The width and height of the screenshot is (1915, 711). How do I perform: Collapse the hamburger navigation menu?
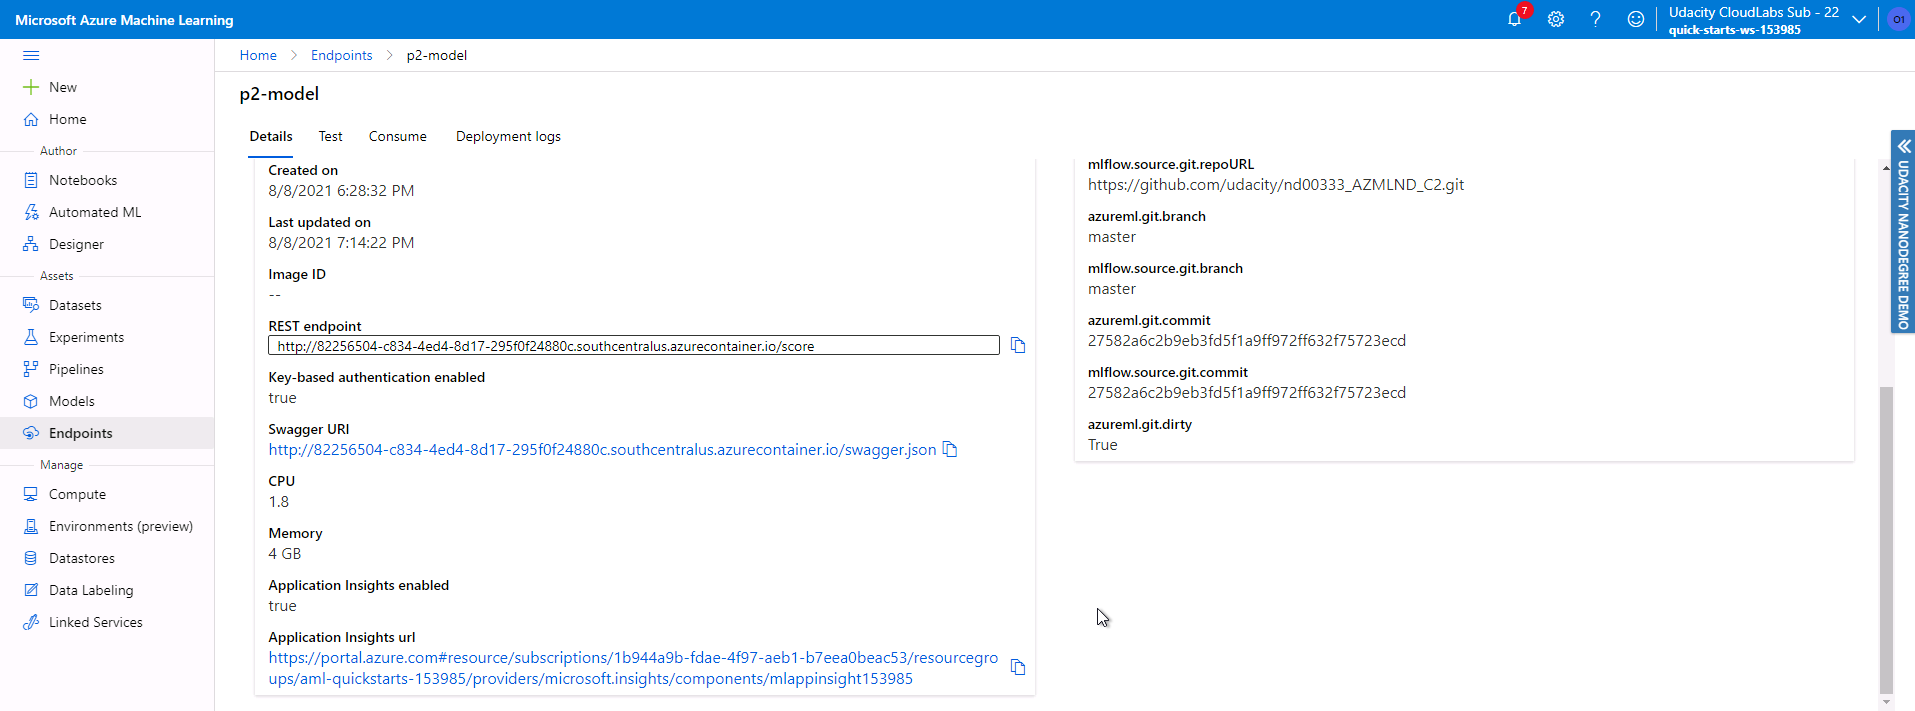31,55
